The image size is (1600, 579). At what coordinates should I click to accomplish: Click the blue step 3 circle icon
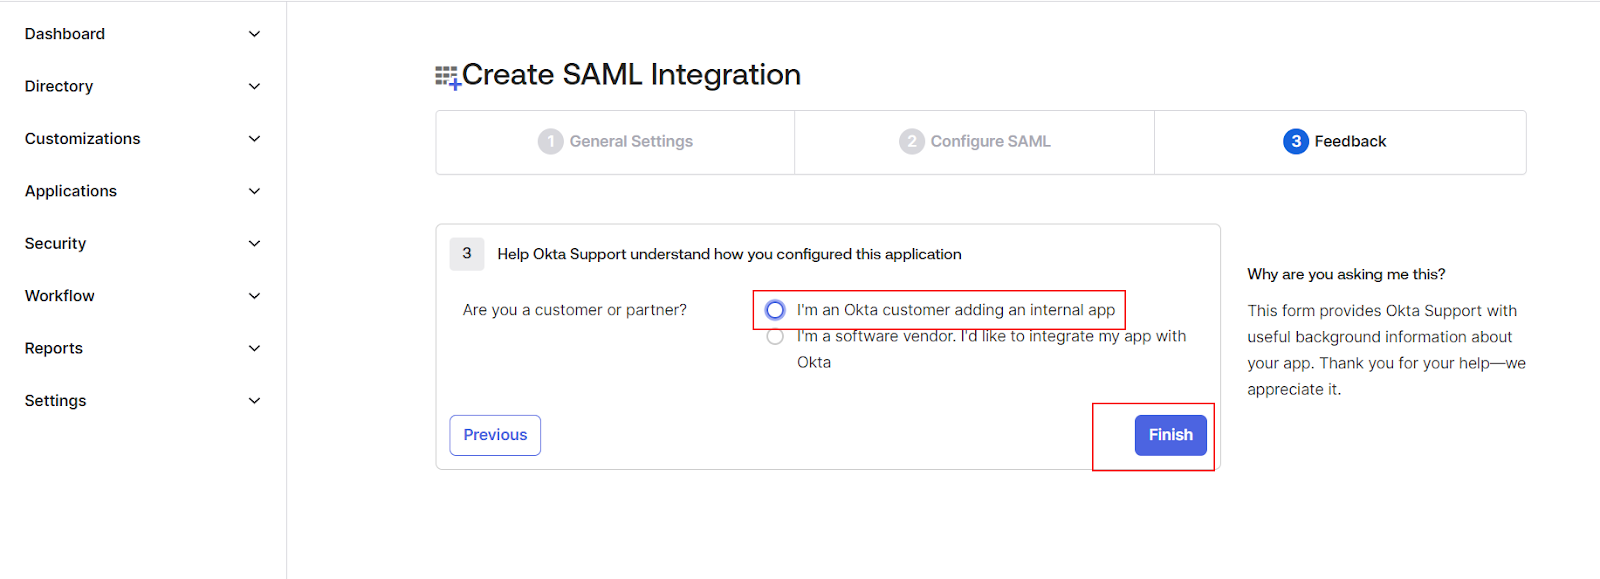coord(1295,142)
